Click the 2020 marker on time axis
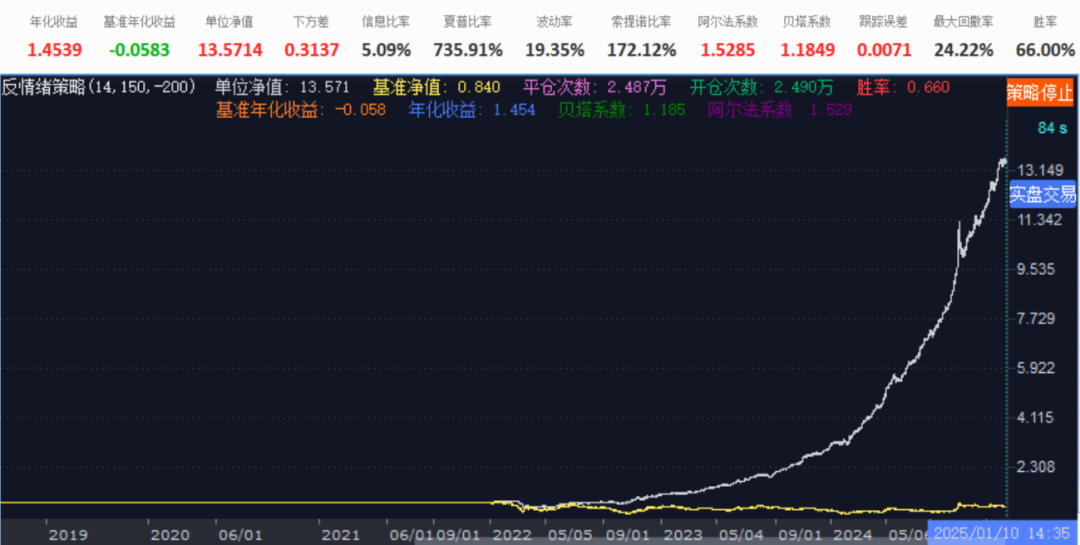1080x545 pixels. [x=169, y=535]
